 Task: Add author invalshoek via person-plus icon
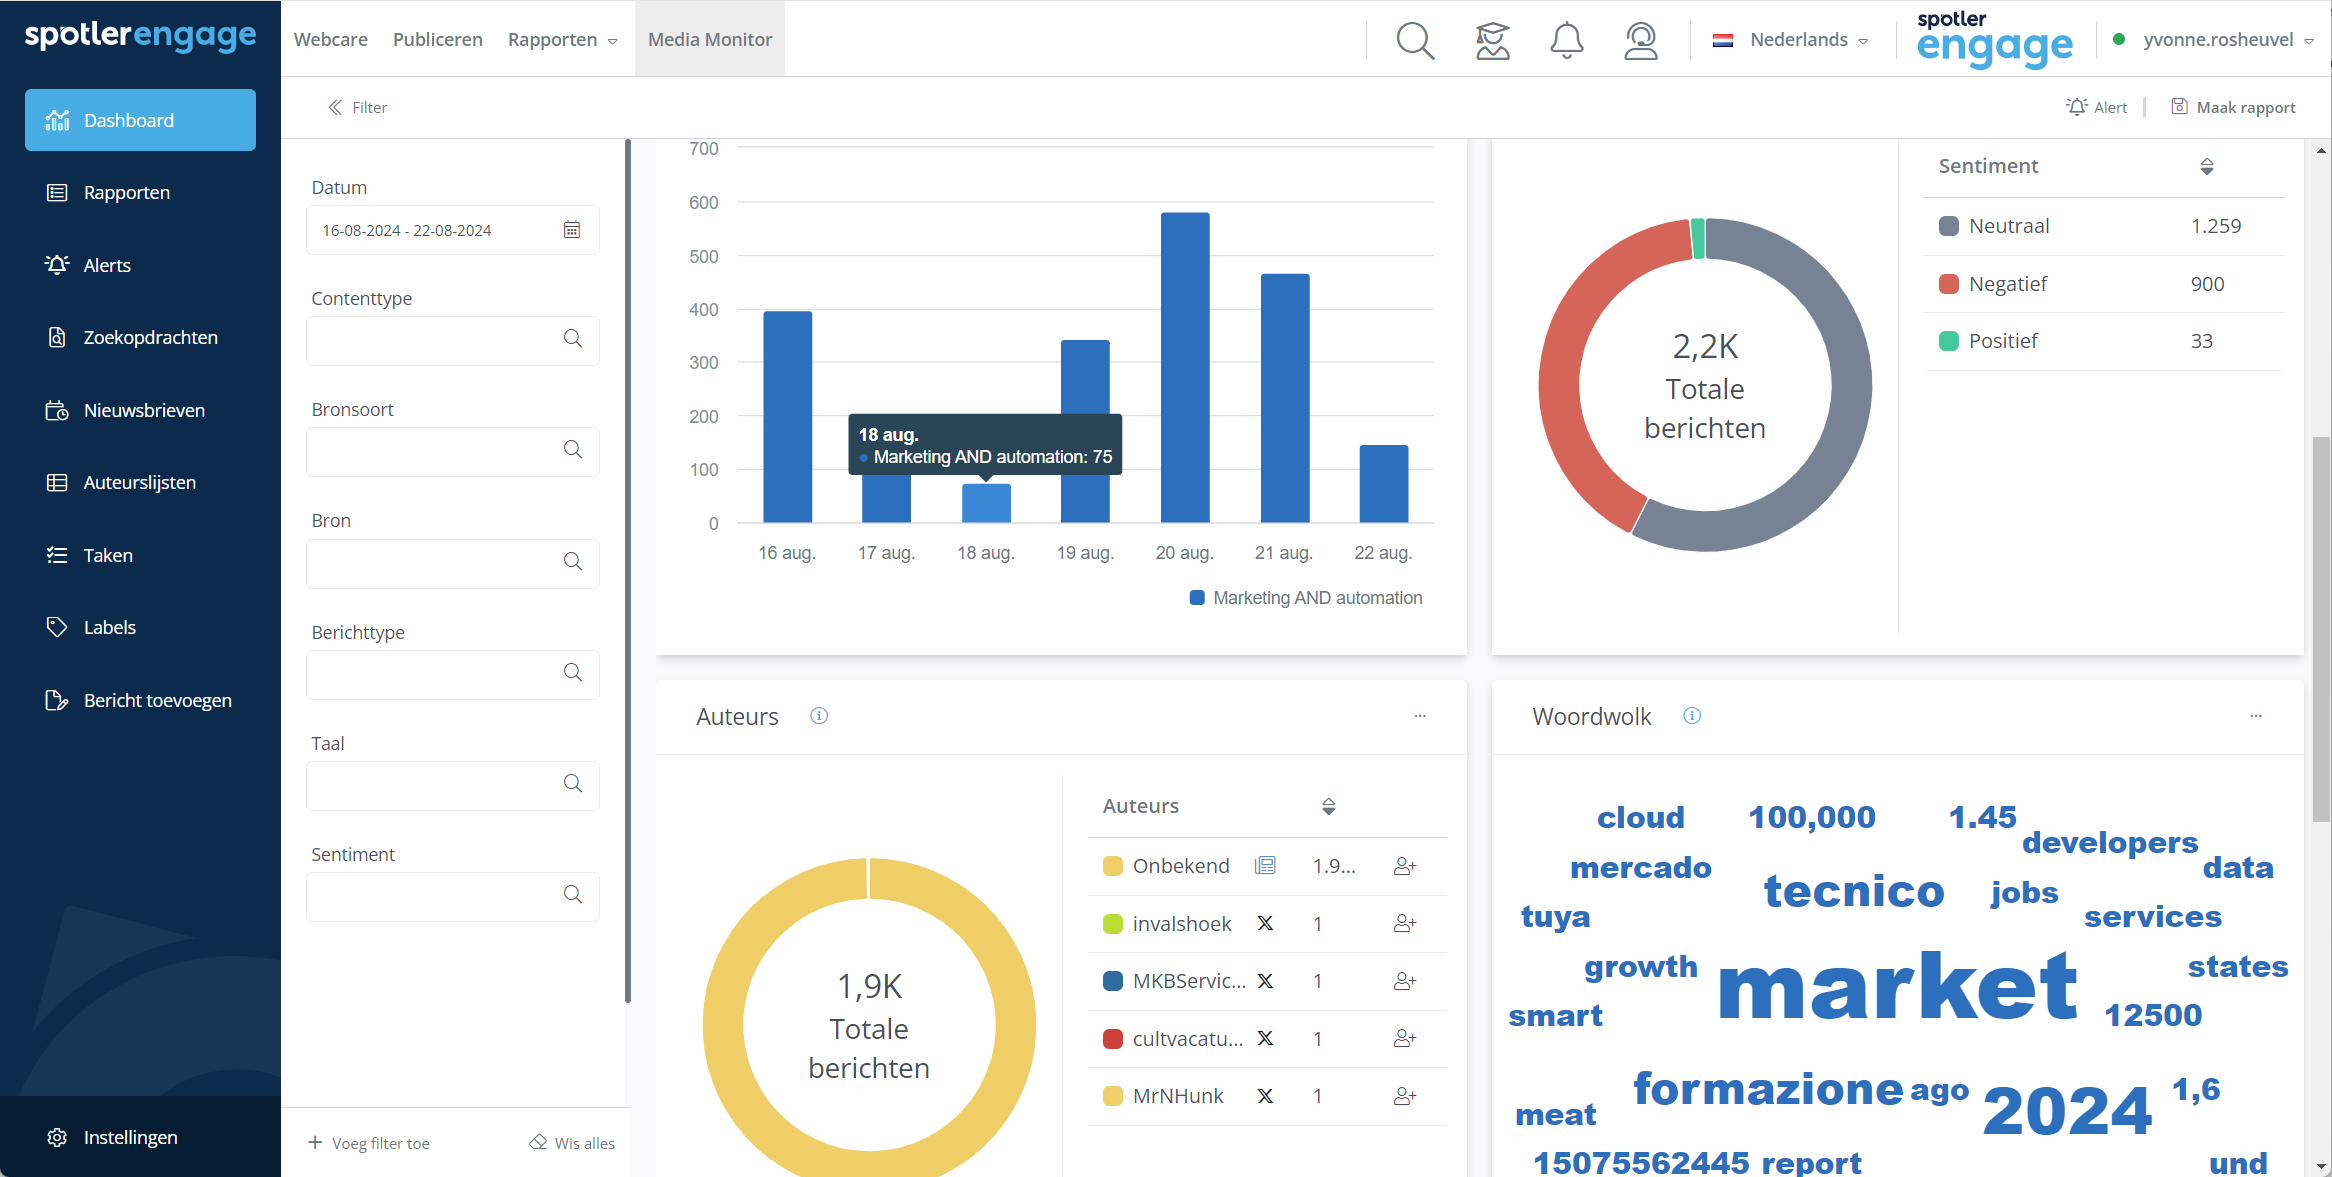[1405, 923]
